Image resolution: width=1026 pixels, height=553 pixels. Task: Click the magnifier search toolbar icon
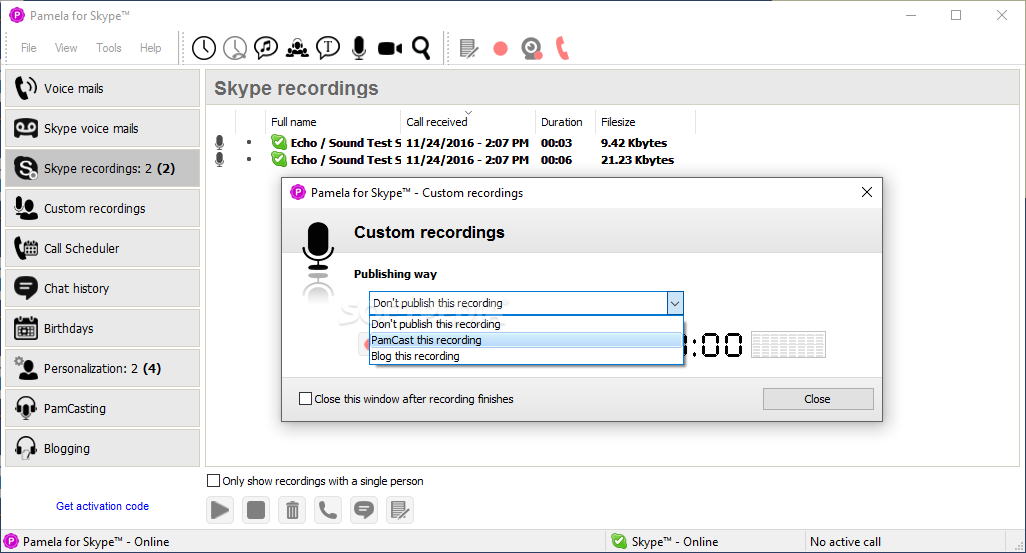click(x=421, y=48)
